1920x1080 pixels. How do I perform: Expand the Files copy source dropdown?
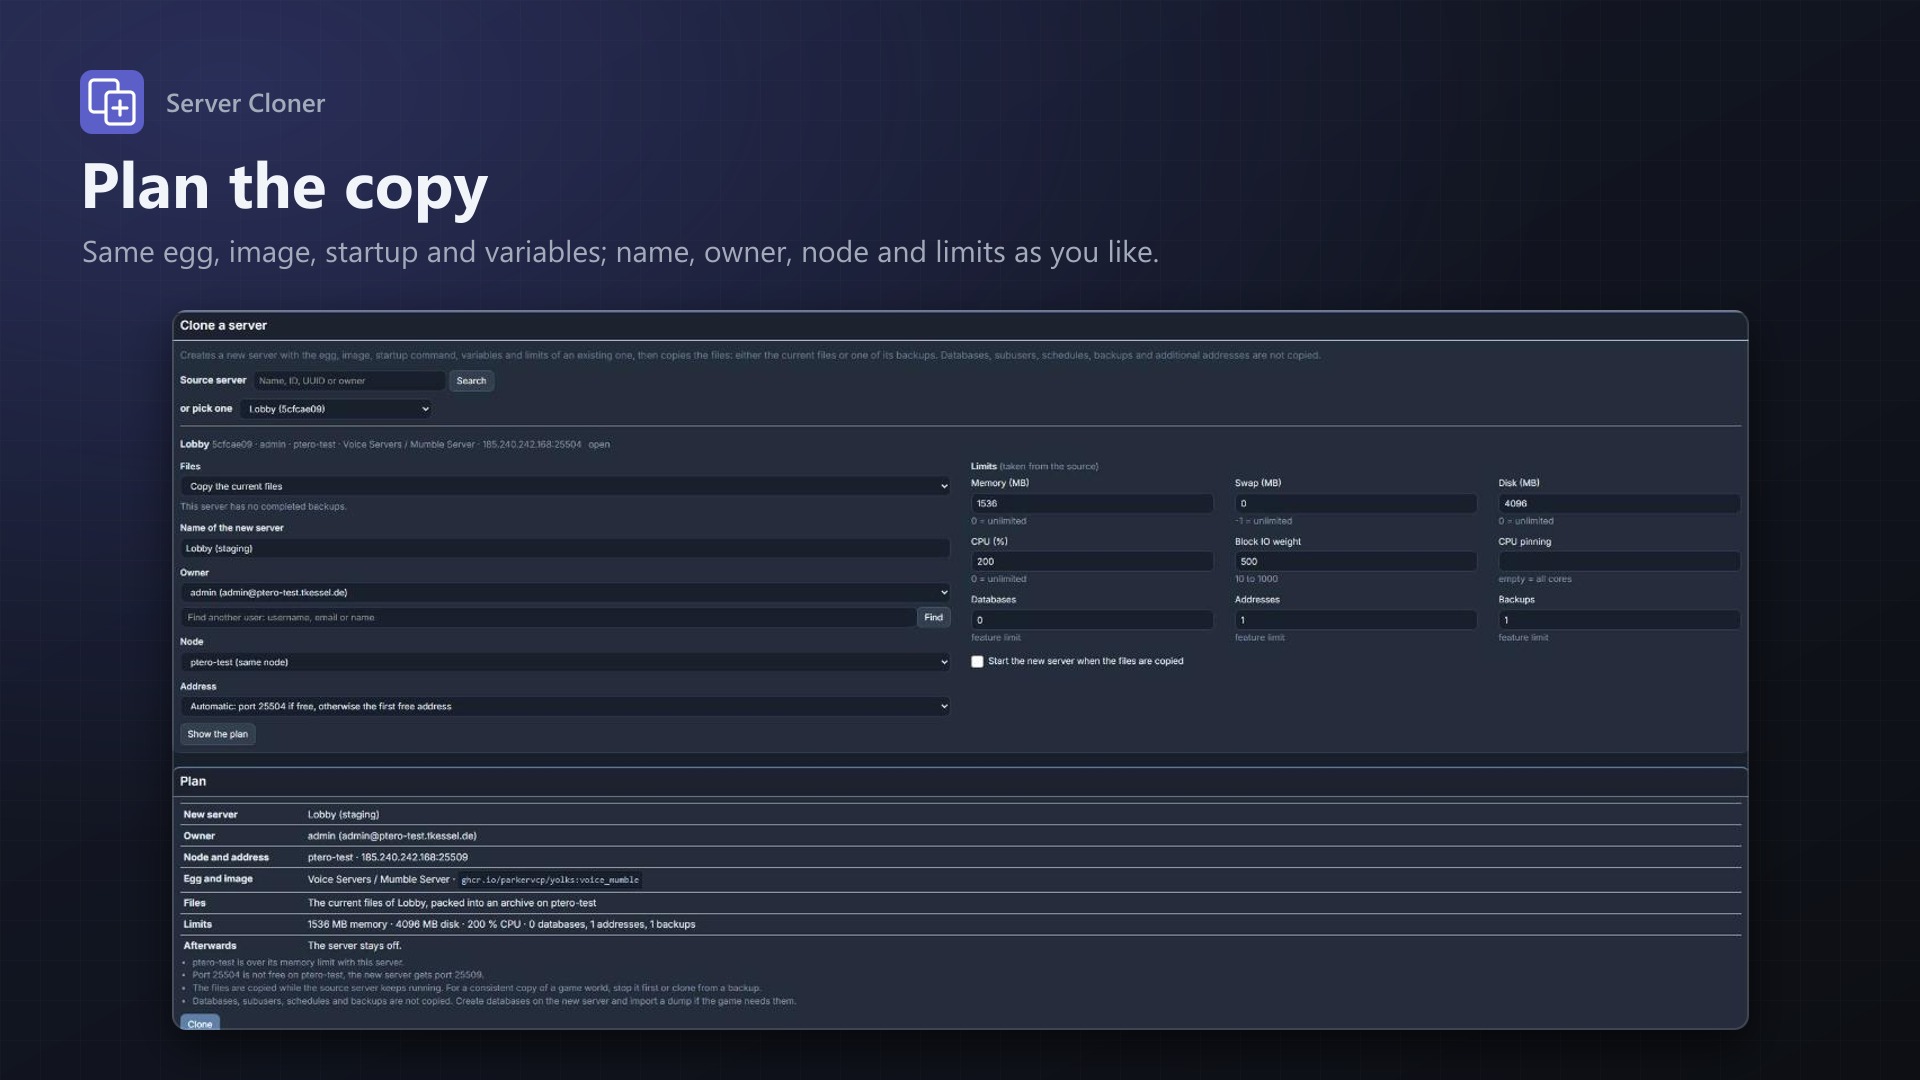click(x=565, y=487)
